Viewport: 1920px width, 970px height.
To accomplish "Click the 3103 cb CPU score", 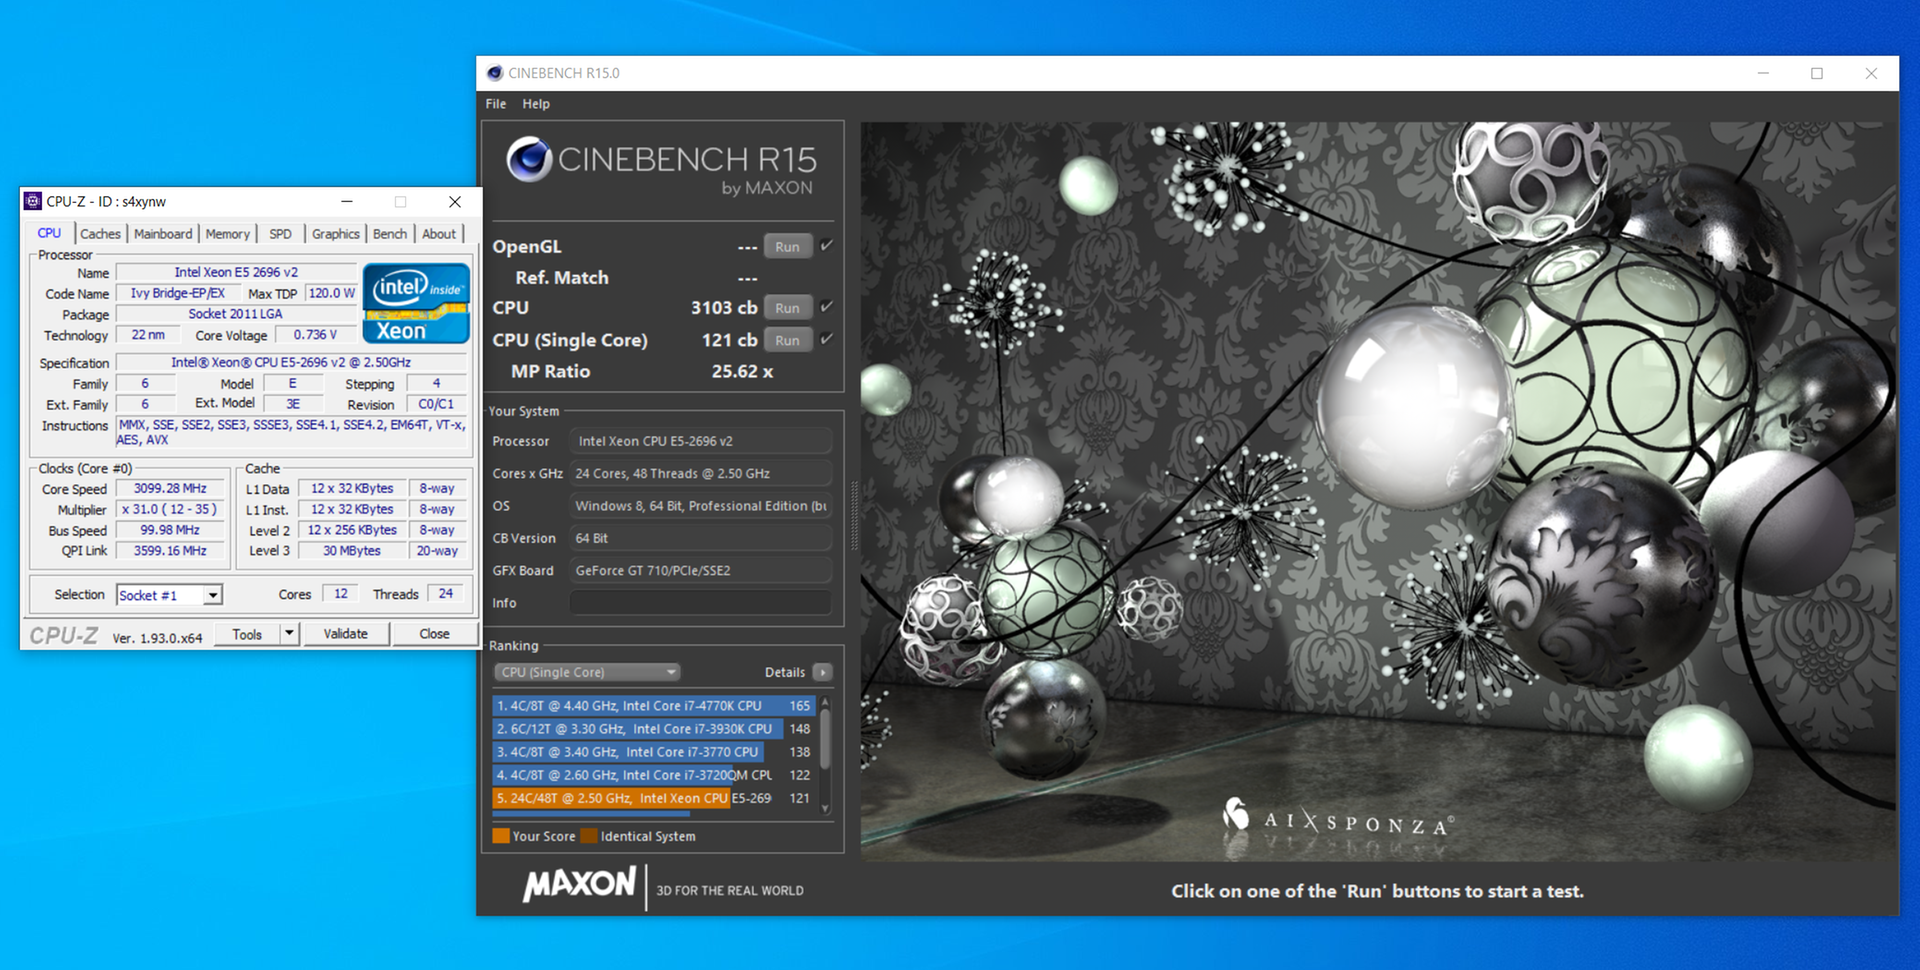I will click(724, 308).
